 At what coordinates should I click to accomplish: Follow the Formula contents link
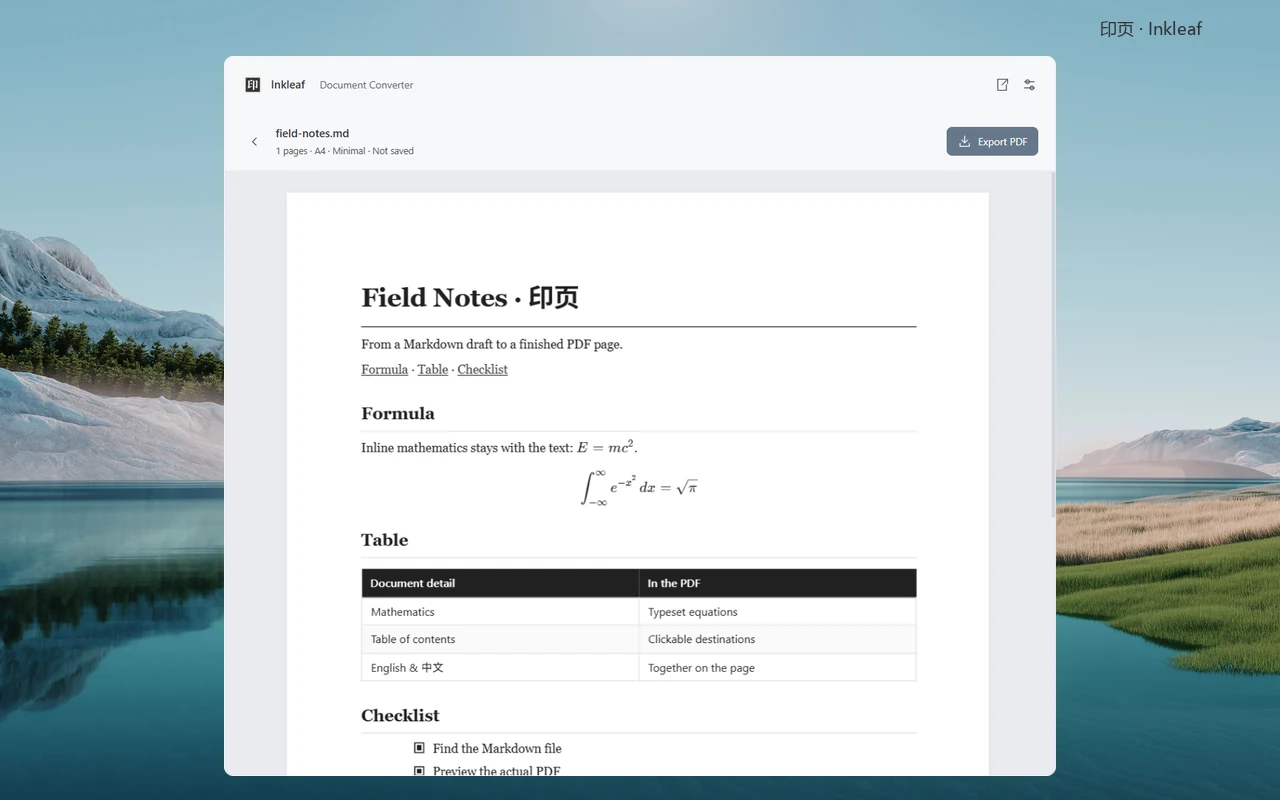click(384, 369)
